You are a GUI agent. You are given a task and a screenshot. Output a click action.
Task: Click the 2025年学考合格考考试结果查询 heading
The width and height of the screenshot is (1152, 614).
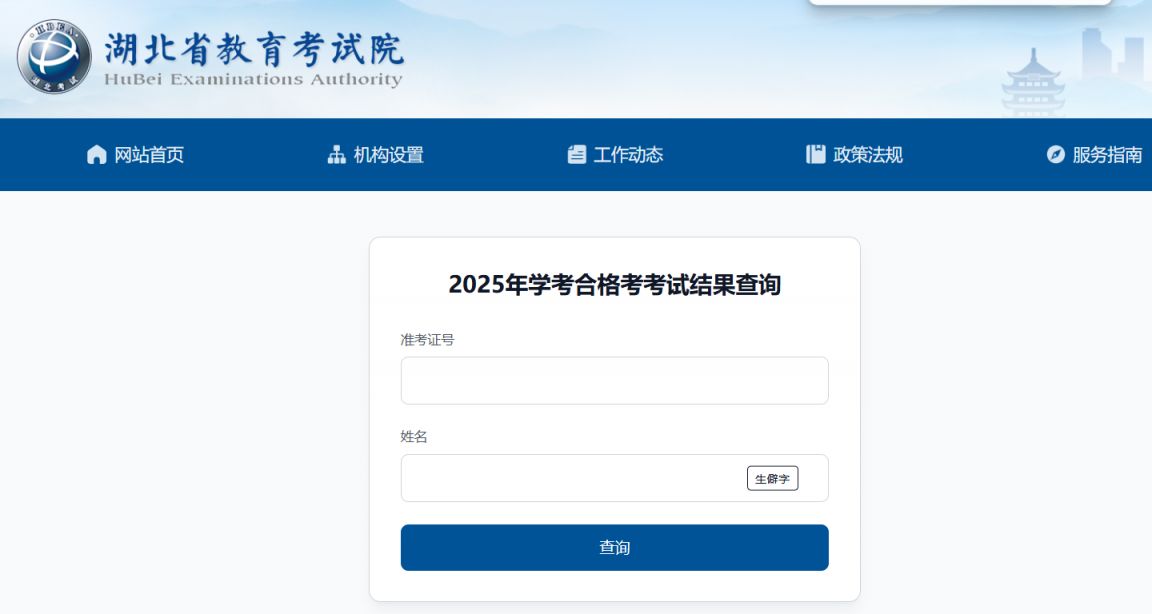614,285
